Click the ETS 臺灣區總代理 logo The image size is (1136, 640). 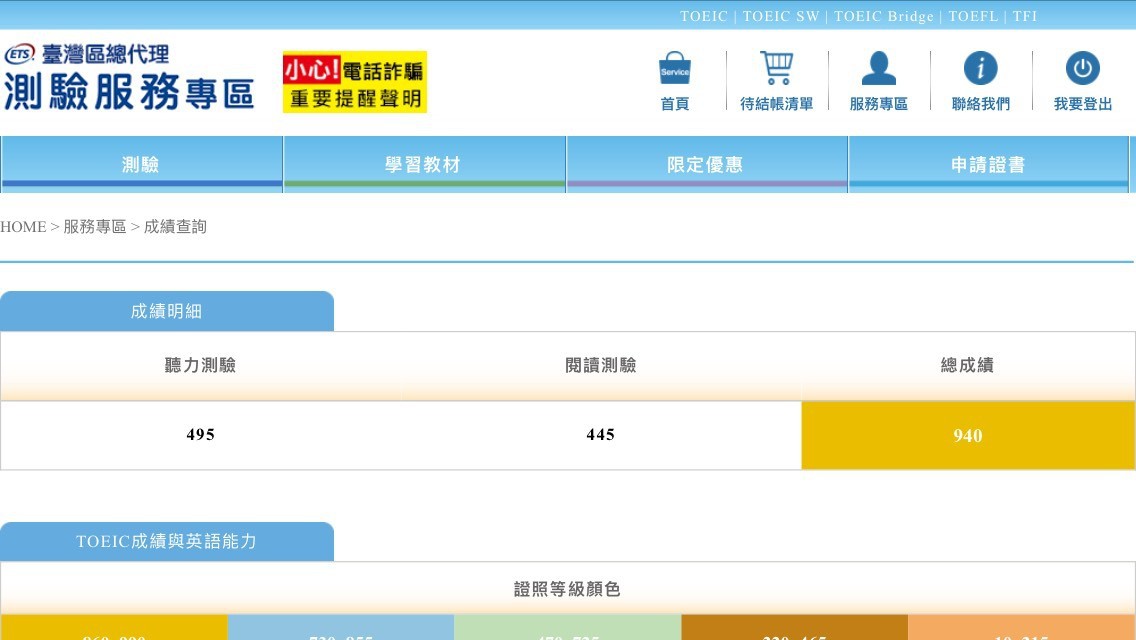tap(87, 54)
